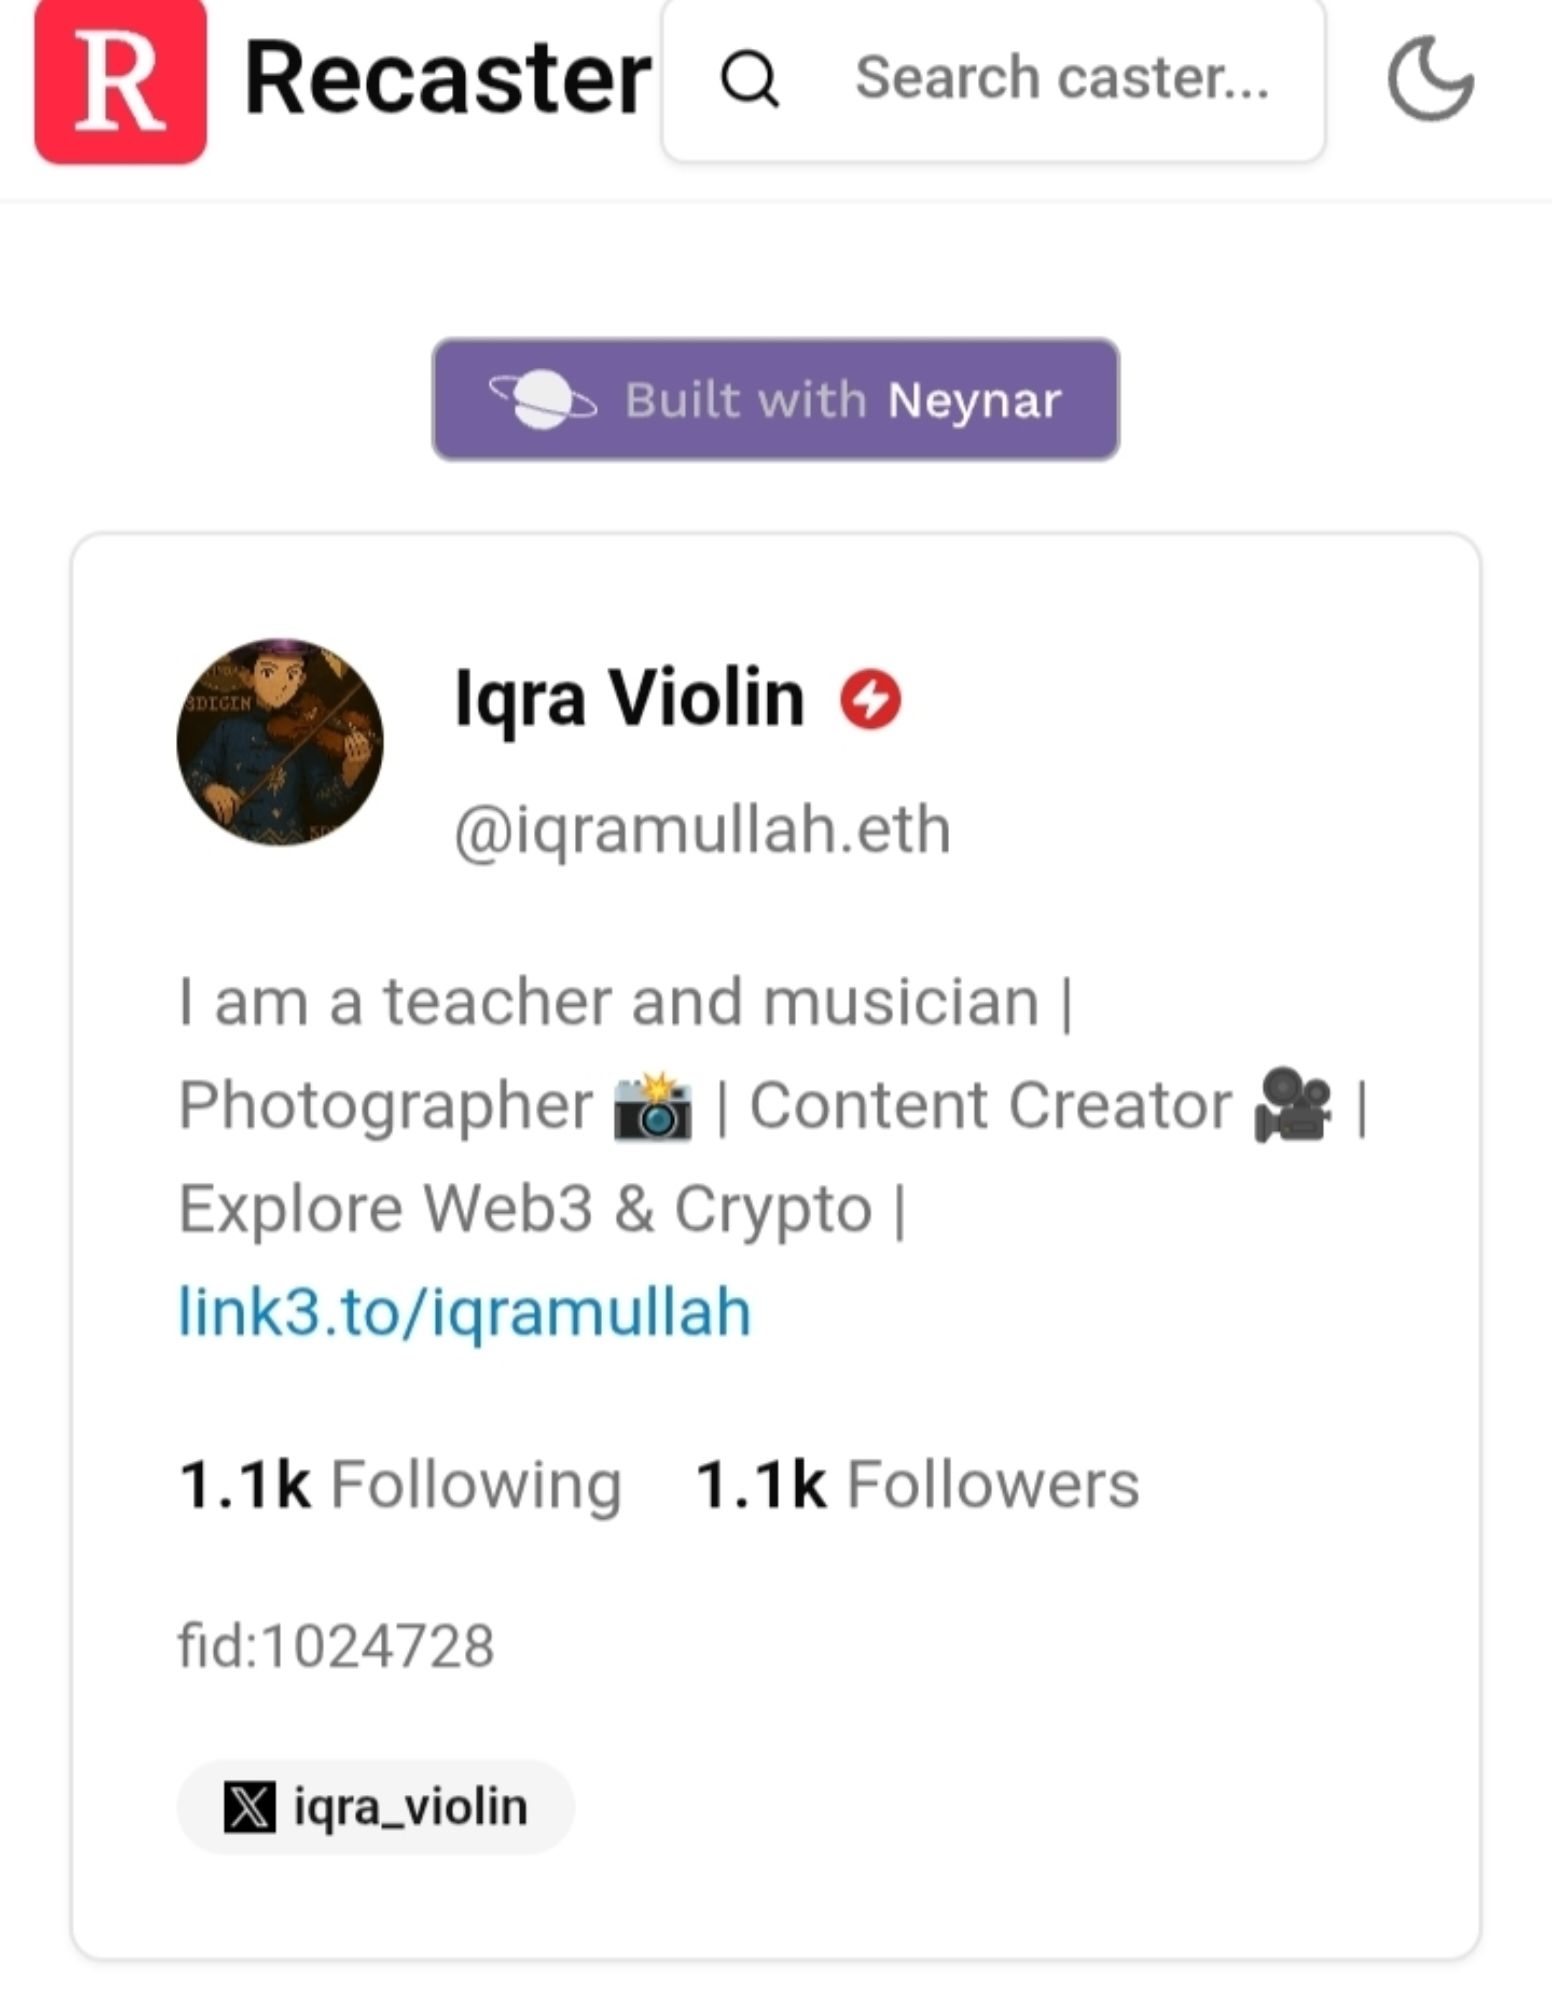The image size is (1552, 2000).
Task: Click the X logo icon
Action: click(x=249, y=1807)
